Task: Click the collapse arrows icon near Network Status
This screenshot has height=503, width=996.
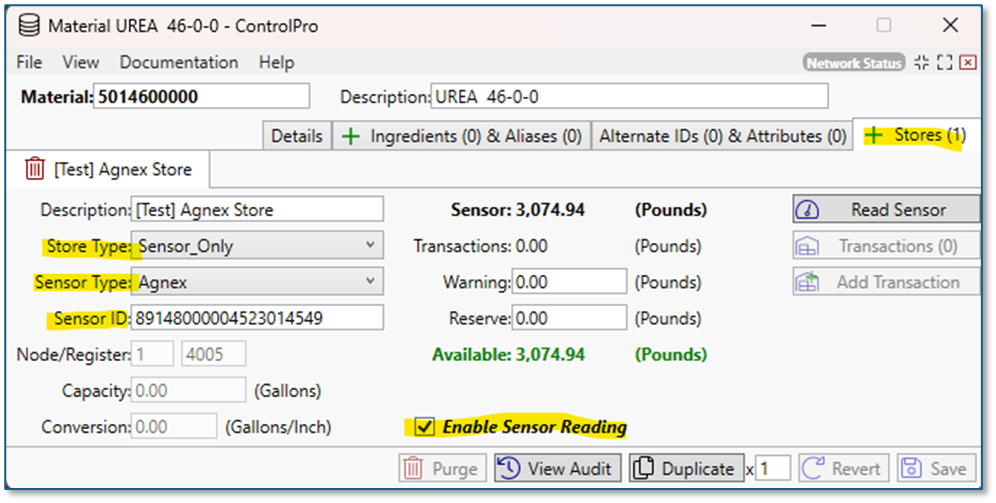Action: (921, 62)
